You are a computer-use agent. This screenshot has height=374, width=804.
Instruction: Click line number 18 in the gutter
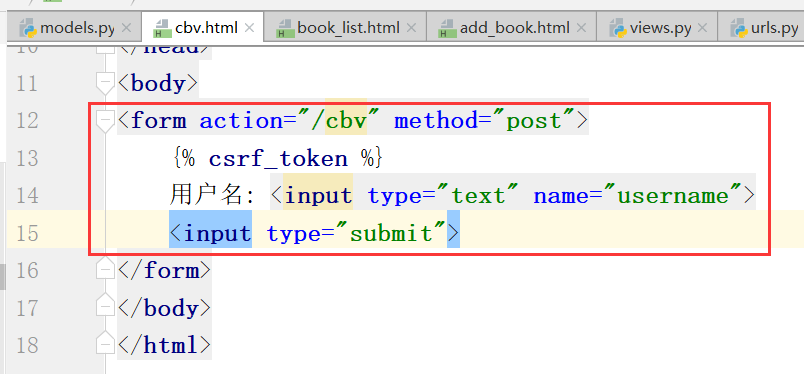point(27,346)
